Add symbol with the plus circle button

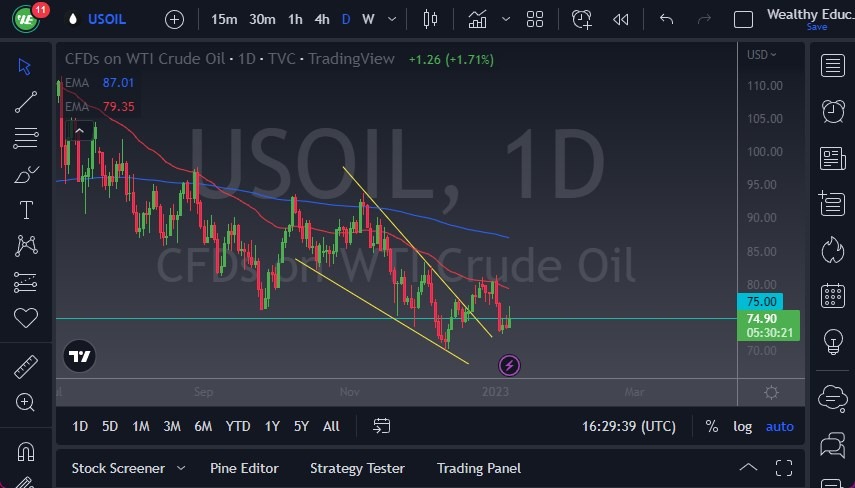(174, 20)
